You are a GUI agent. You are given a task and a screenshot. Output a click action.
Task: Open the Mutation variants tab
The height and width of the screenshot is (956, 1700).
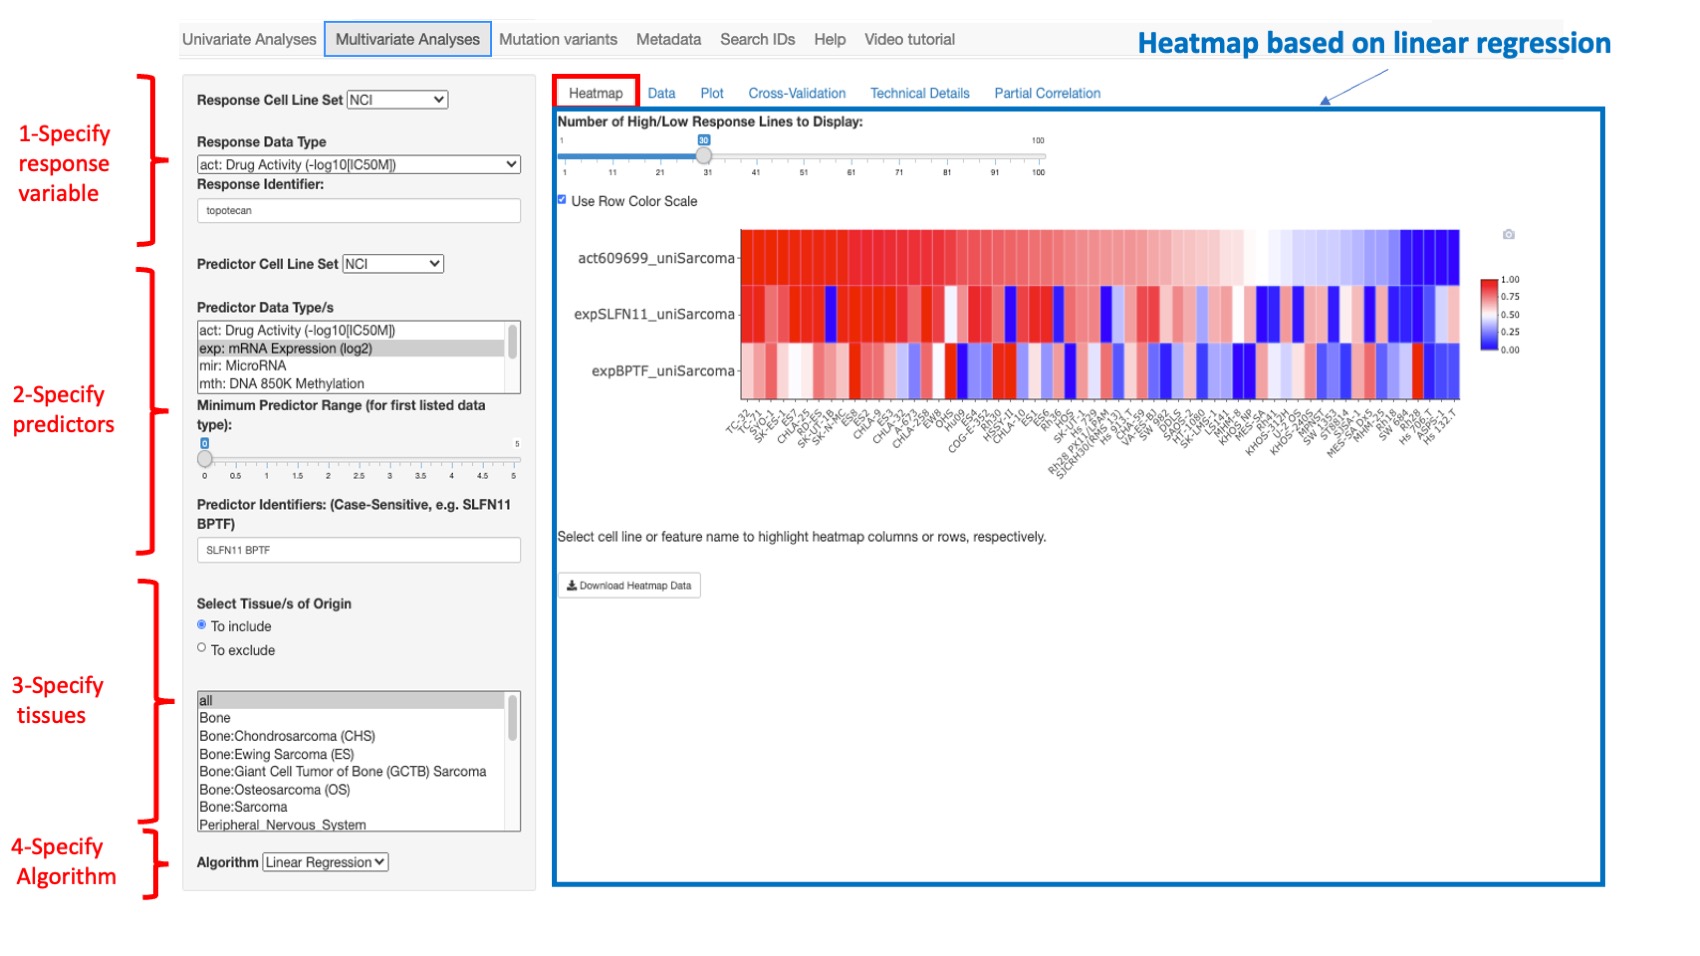[x=557, y=39]
